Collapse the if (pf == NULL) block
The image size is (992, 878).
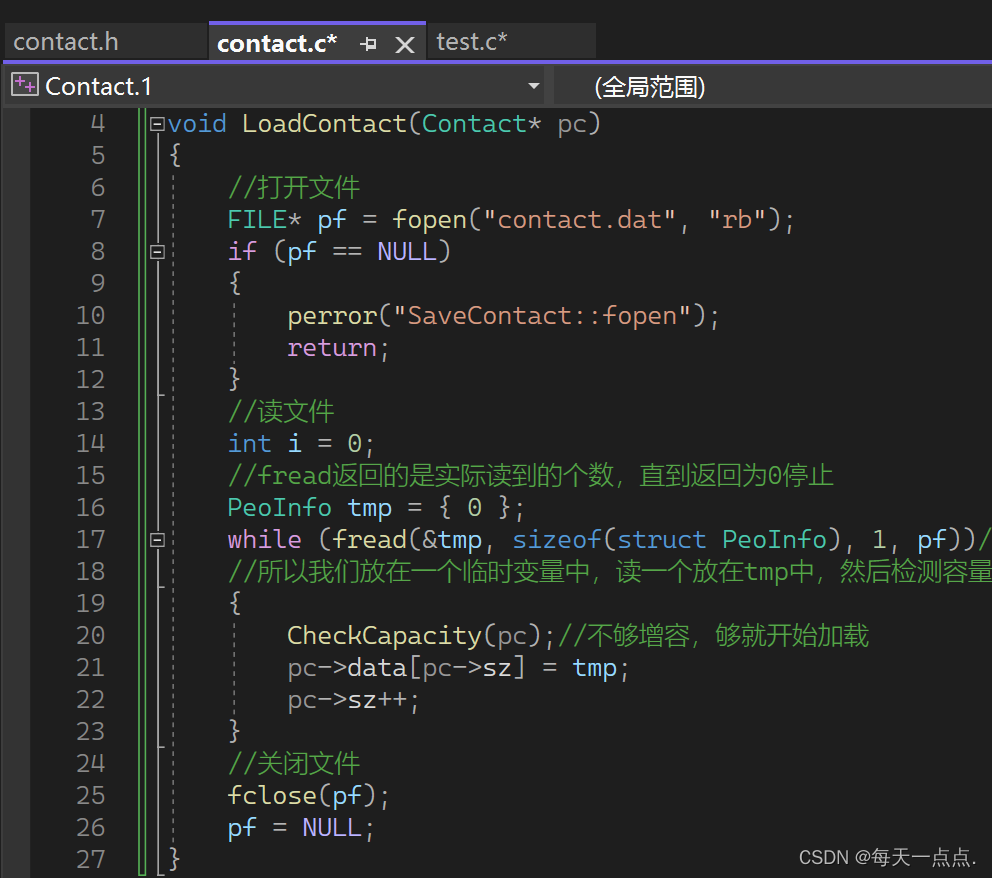pos(157,252)
